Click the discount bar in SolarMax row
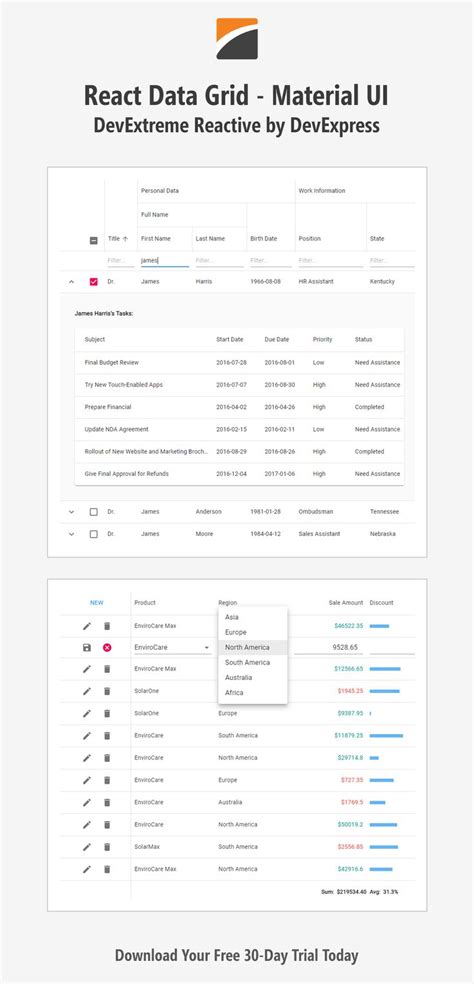Image resolution: width=474 pixels, height=984 pixels. pos(384,847)
